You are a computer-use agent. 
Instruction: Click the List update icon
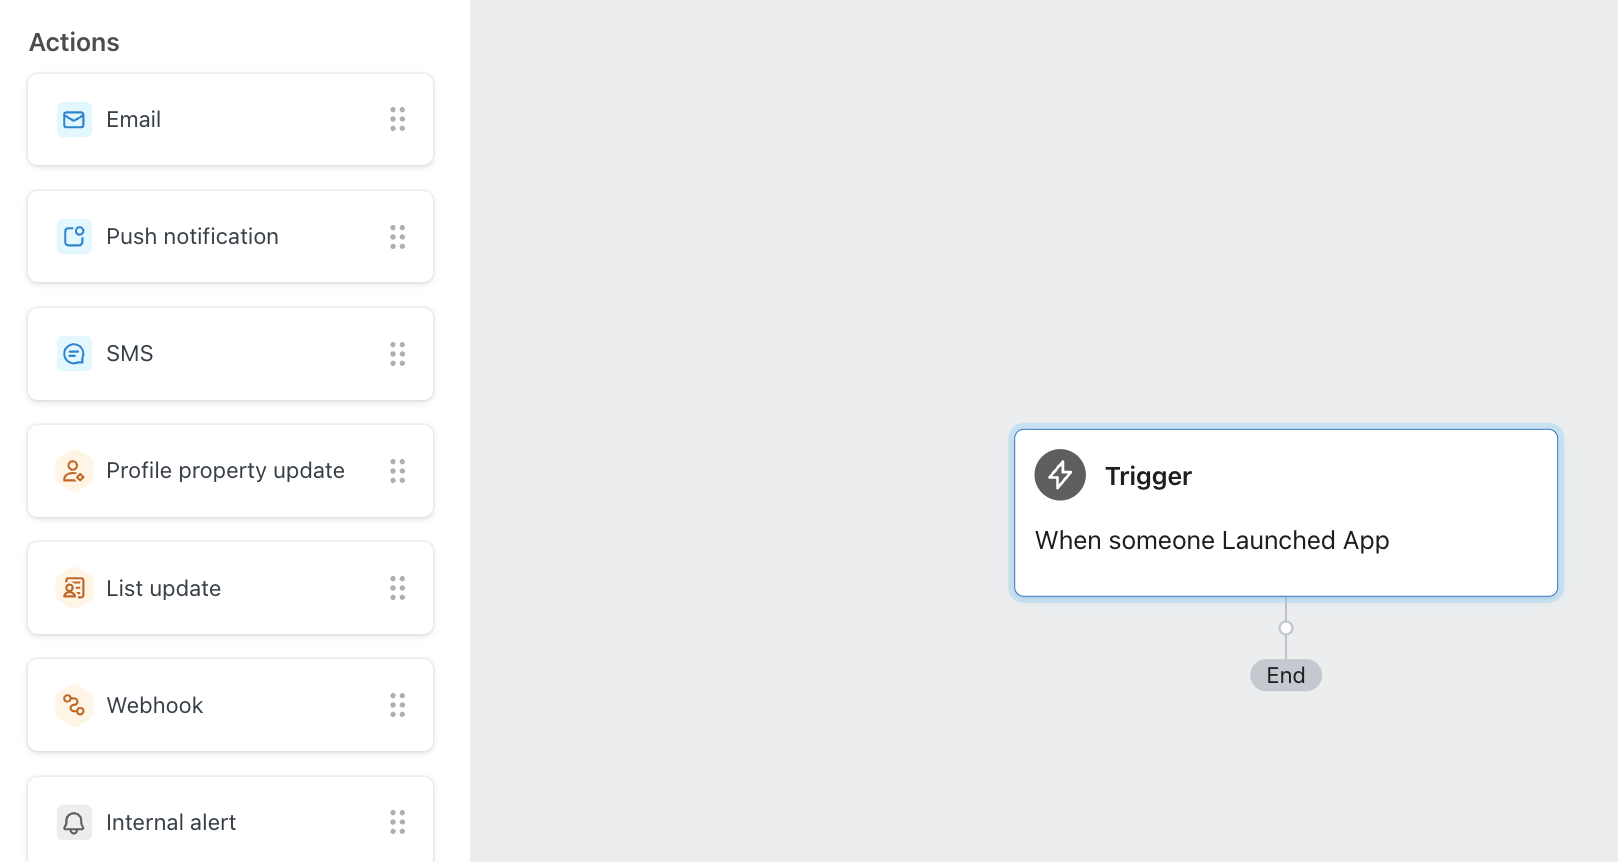click(74, 588)
